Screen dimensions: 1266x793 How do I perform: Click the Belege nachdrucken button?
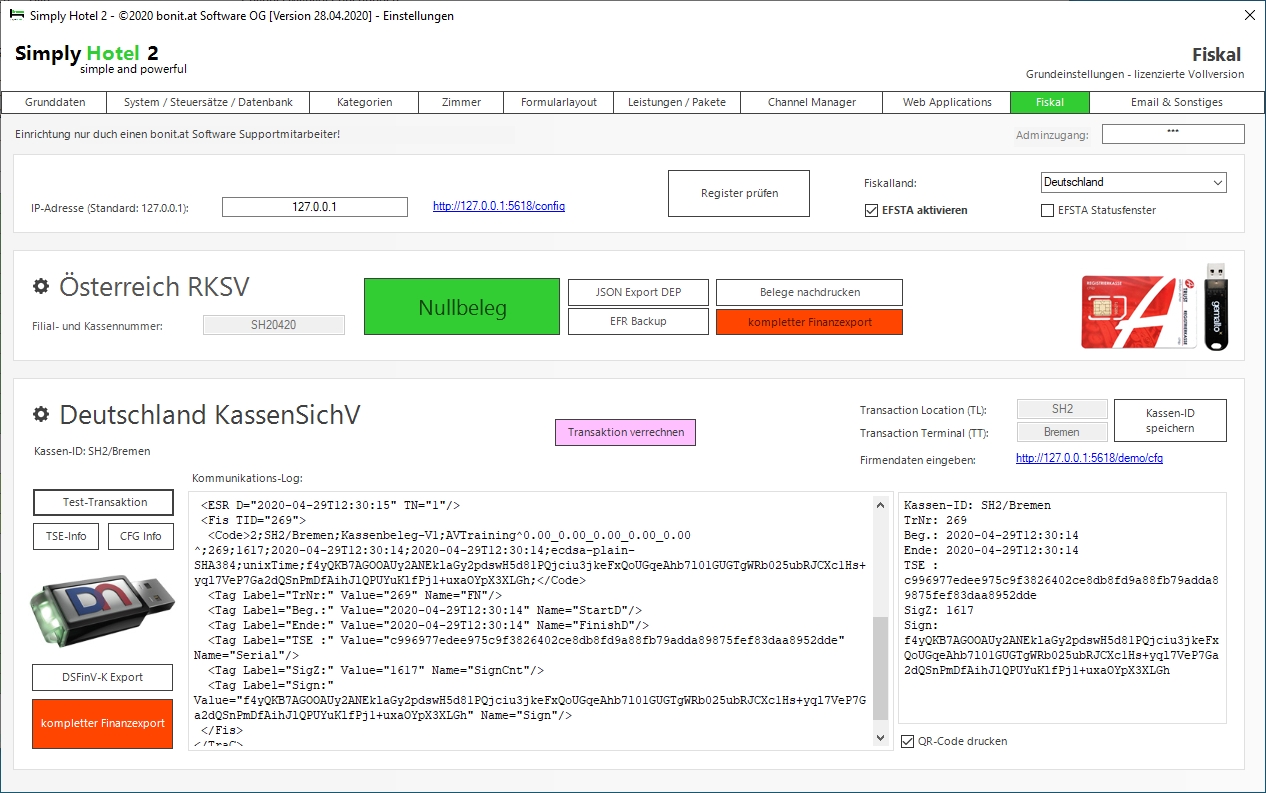[x=810, y=292]
